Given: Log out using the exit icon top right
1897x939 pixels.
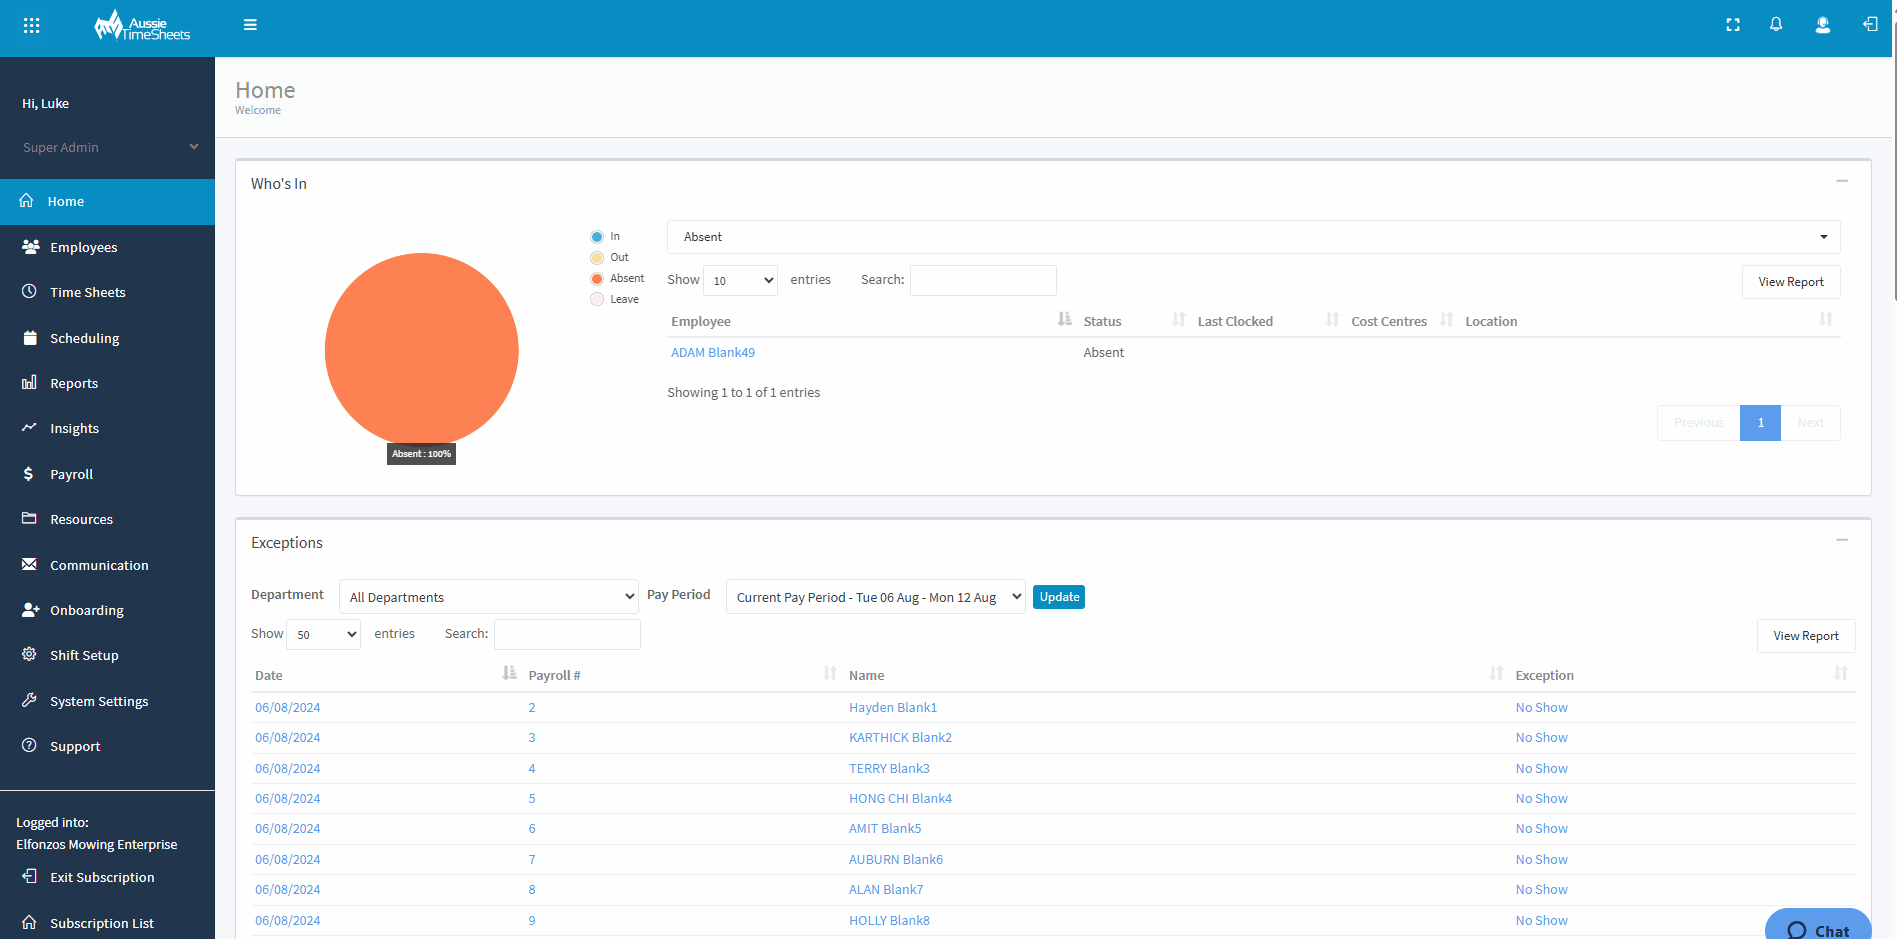Looking at the screenshot, I should click(1869, 24).
